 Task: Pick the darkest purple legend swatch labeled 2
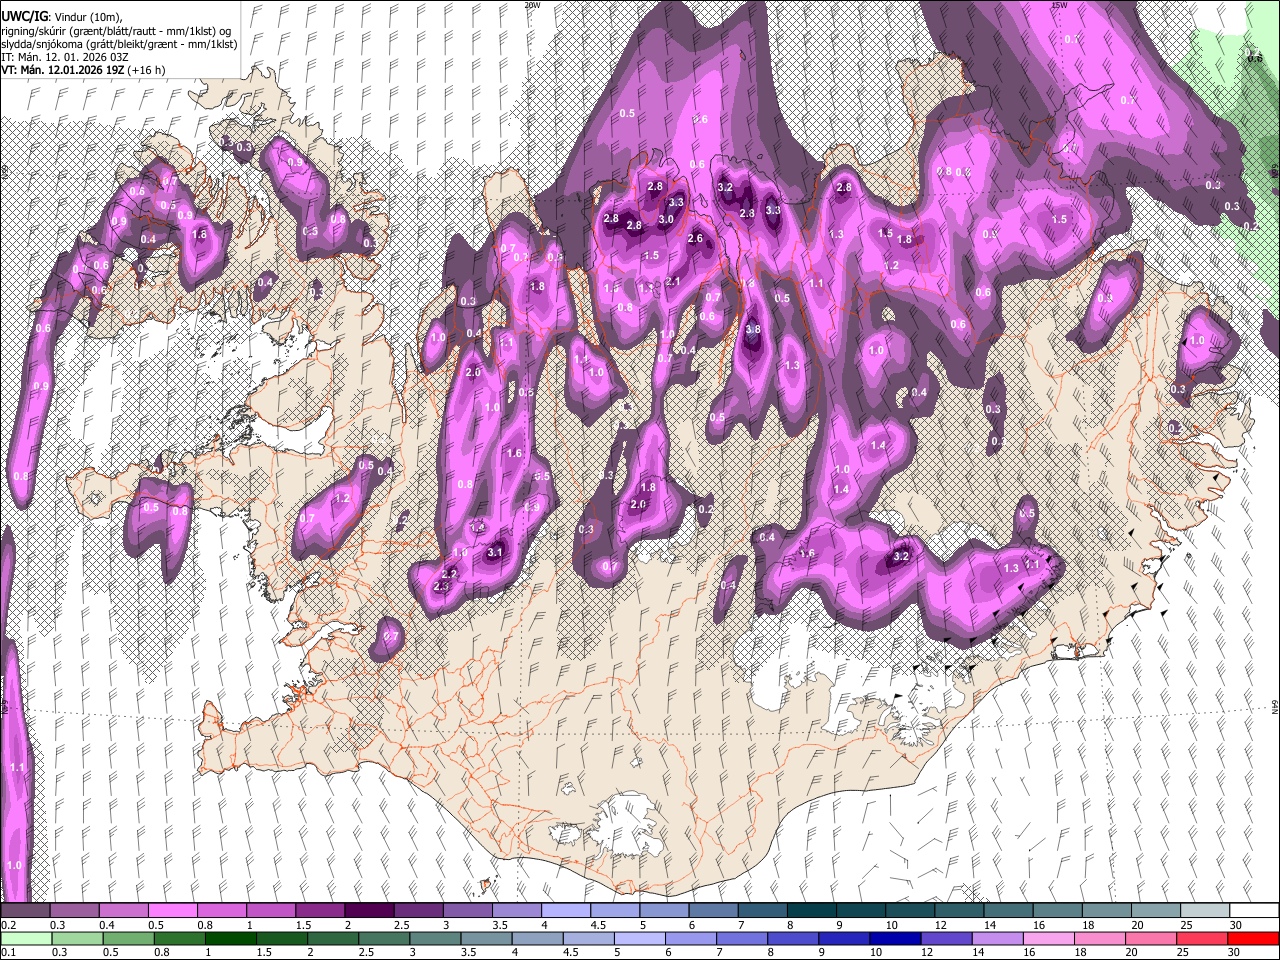pos(368,911)
